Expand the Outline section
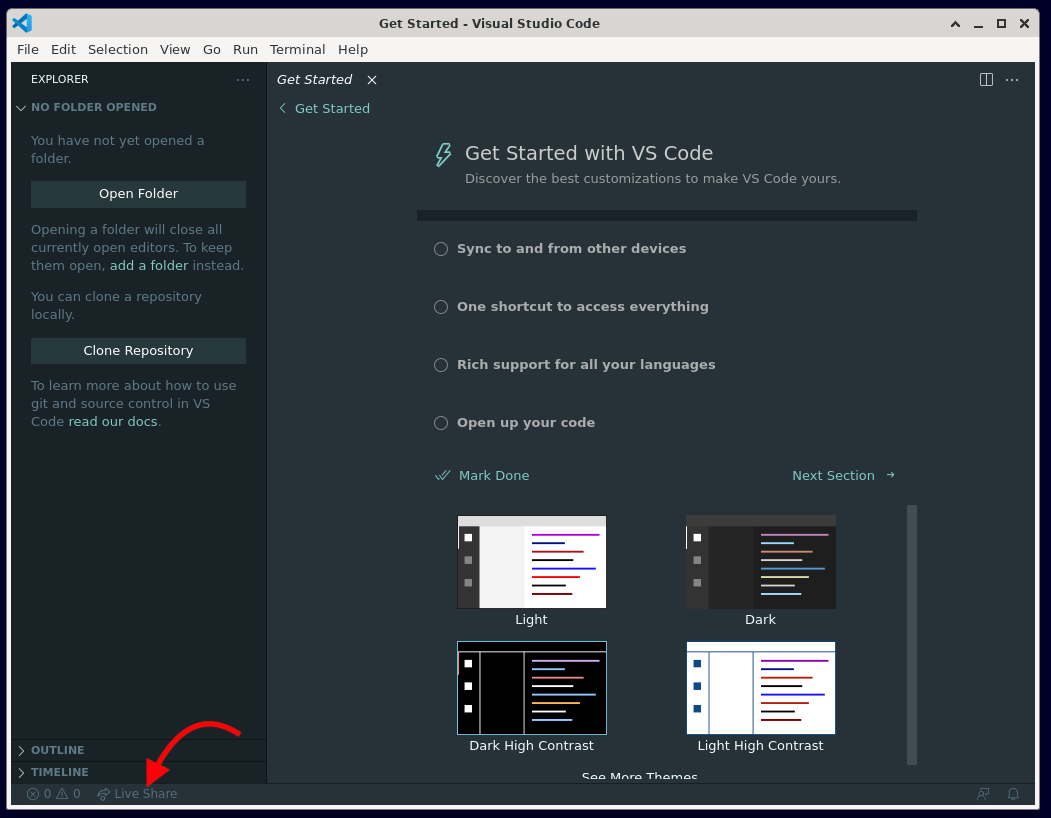Viewport: 1051px width, 818px height. pos(57,750)
